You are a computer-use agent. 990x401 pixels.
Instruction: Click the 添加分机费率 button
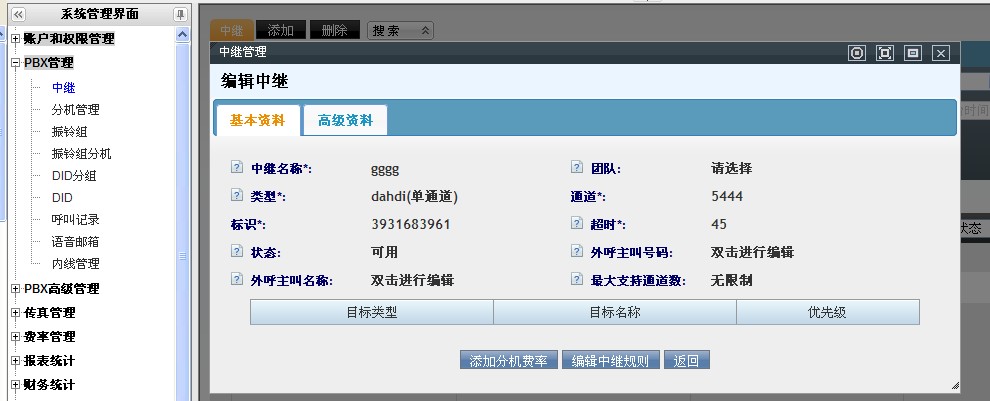[x=509, y=361]
